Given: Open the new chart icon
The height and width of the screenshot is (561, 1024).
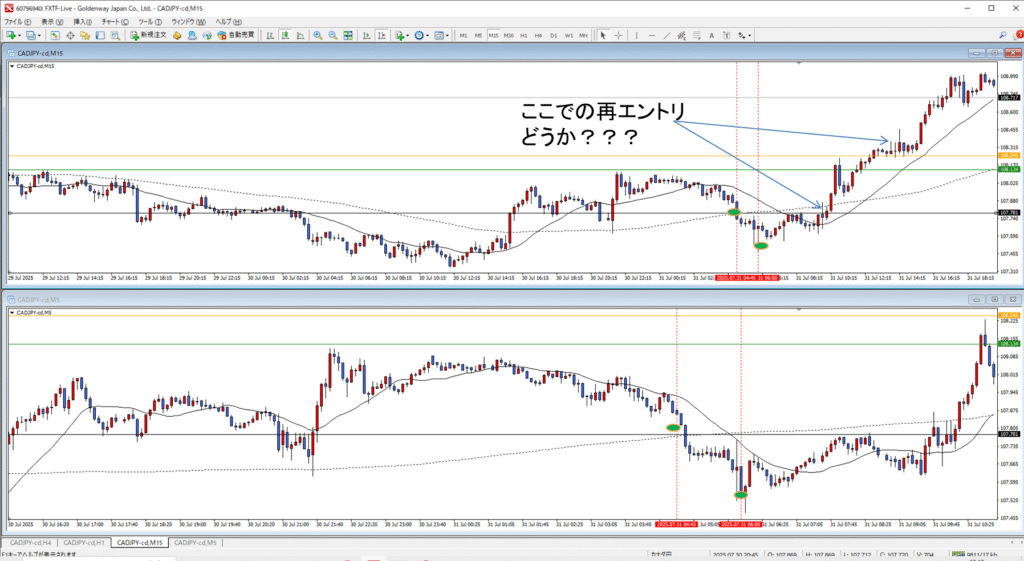Looking at the screenshot, I should 11,35.
